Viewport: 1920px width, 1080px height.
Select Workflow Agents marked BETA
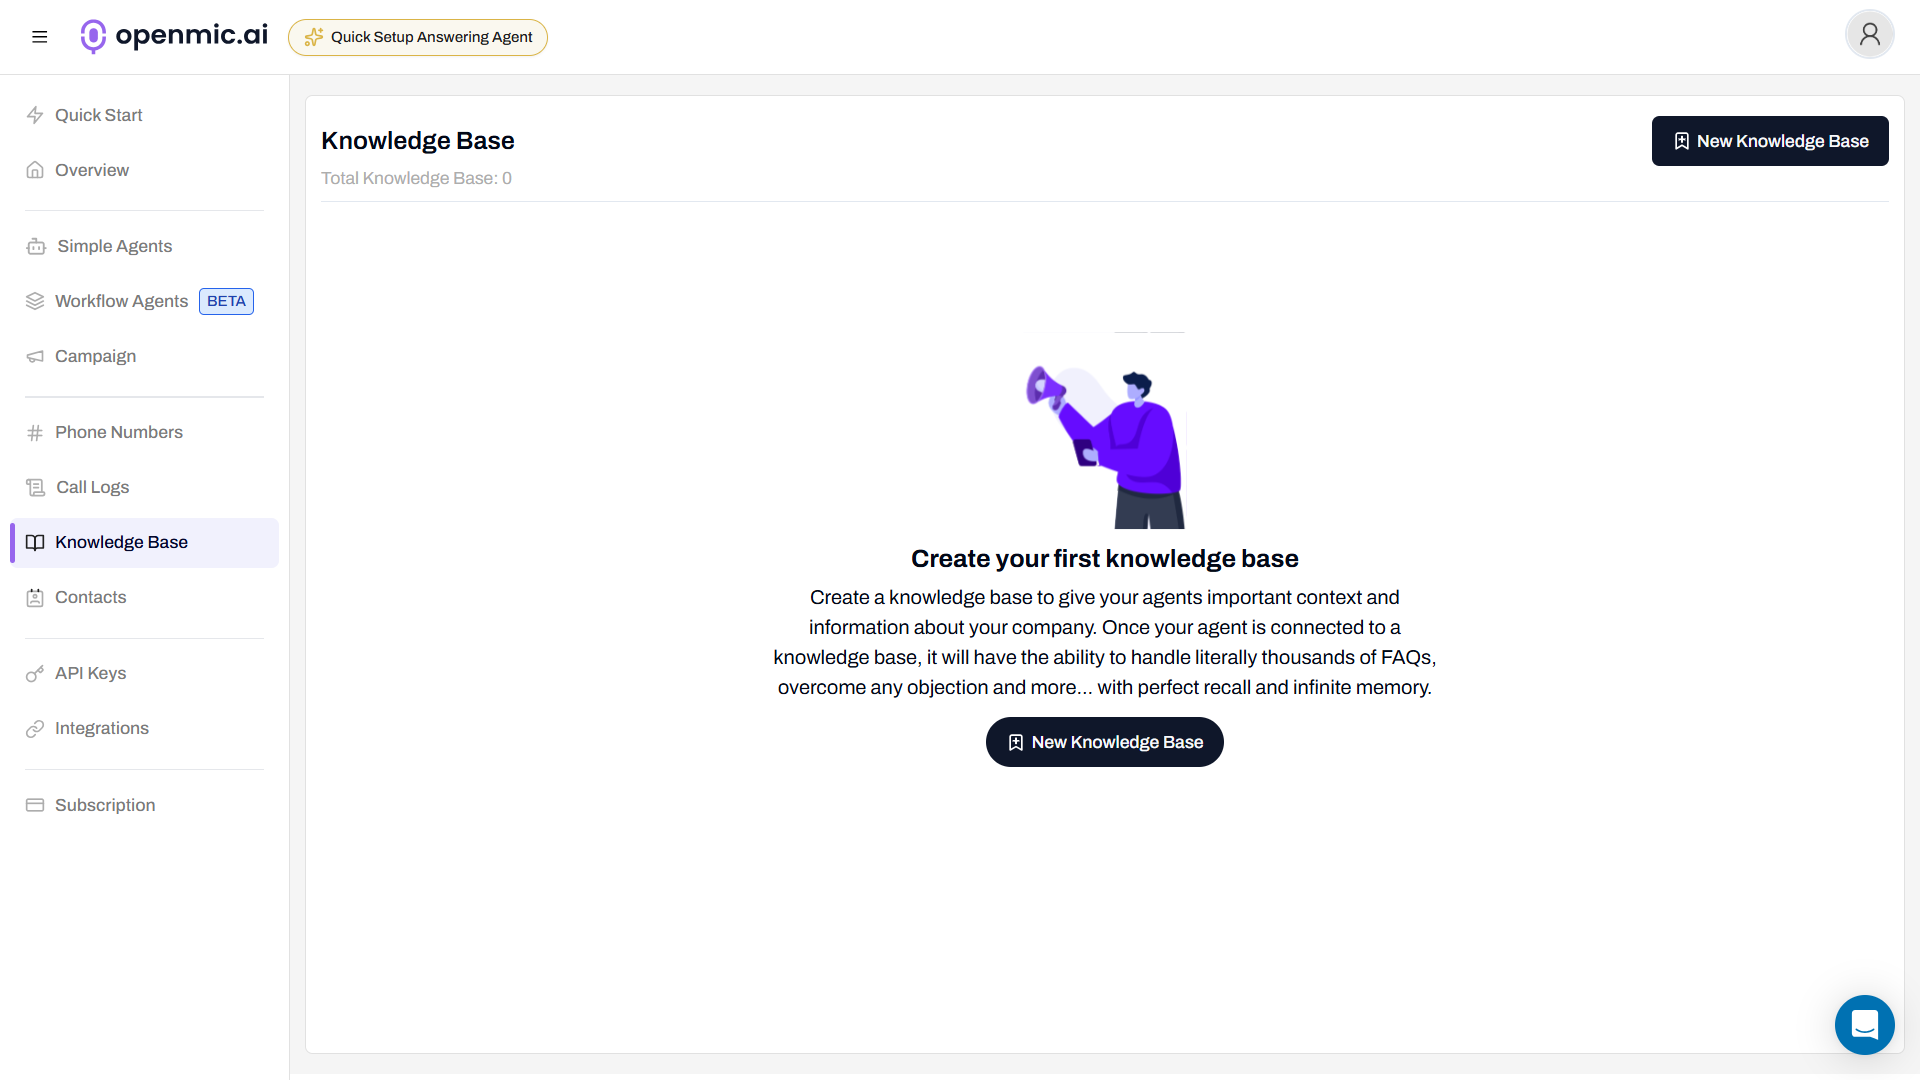click(x=120, y=301)
